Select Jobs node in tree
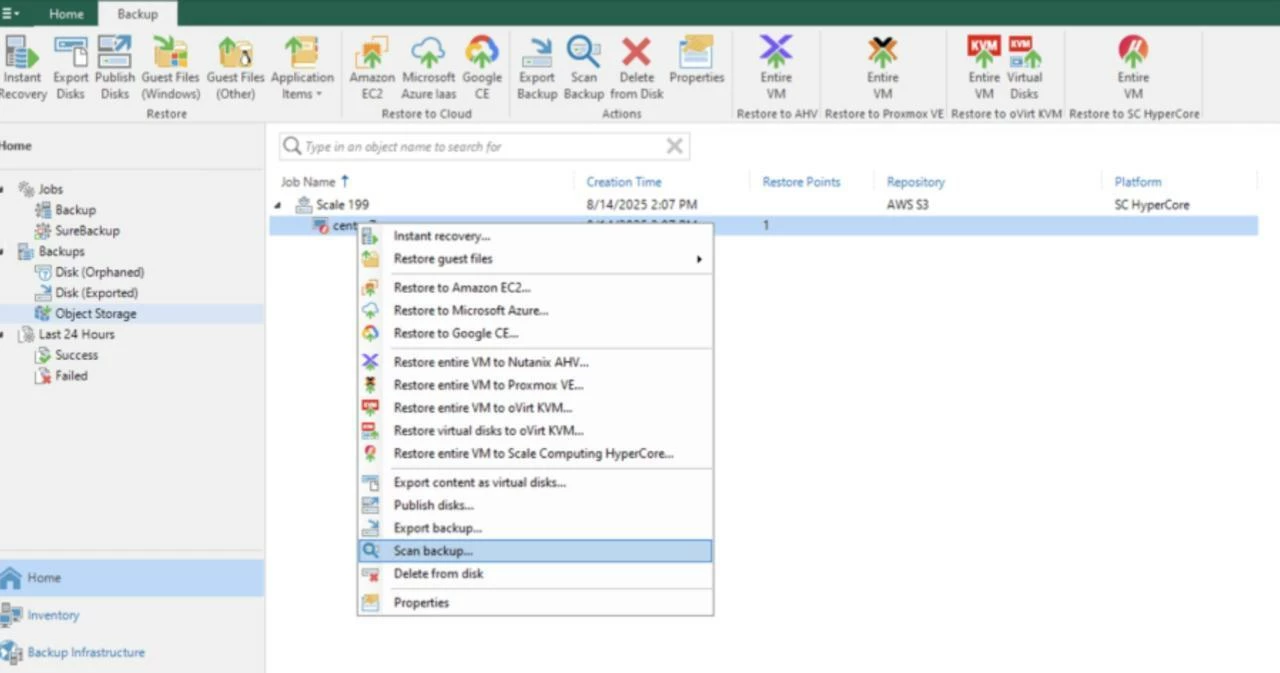This screenshot has width=1280, height=673. click(50, 189)
